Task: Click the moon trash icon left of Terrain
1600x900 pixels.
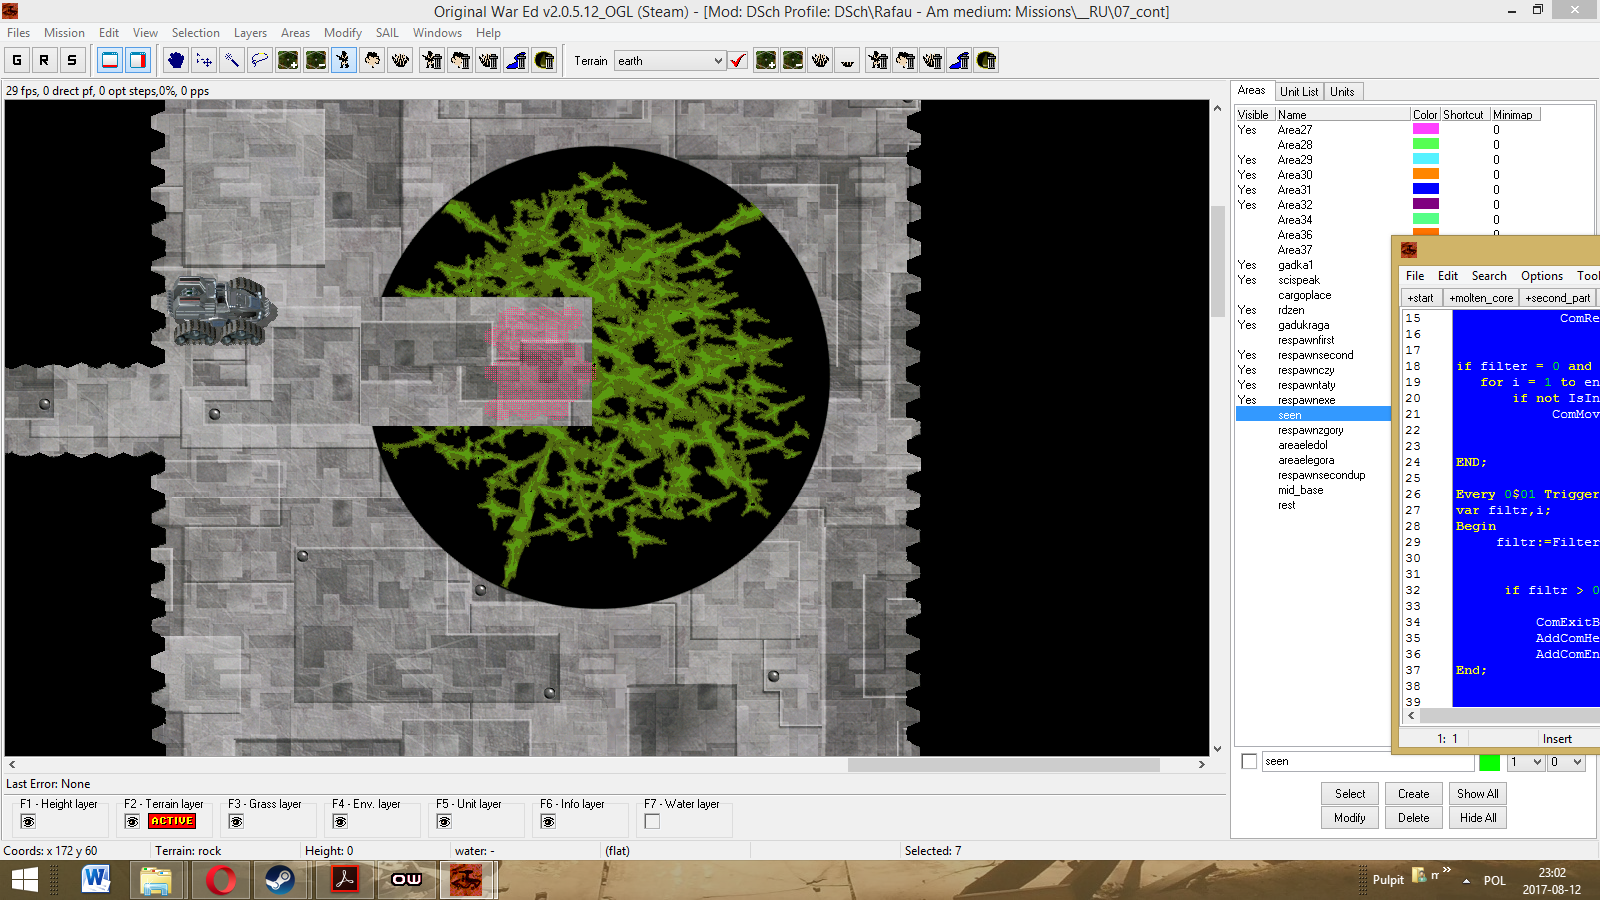Action: coord(544,60)
